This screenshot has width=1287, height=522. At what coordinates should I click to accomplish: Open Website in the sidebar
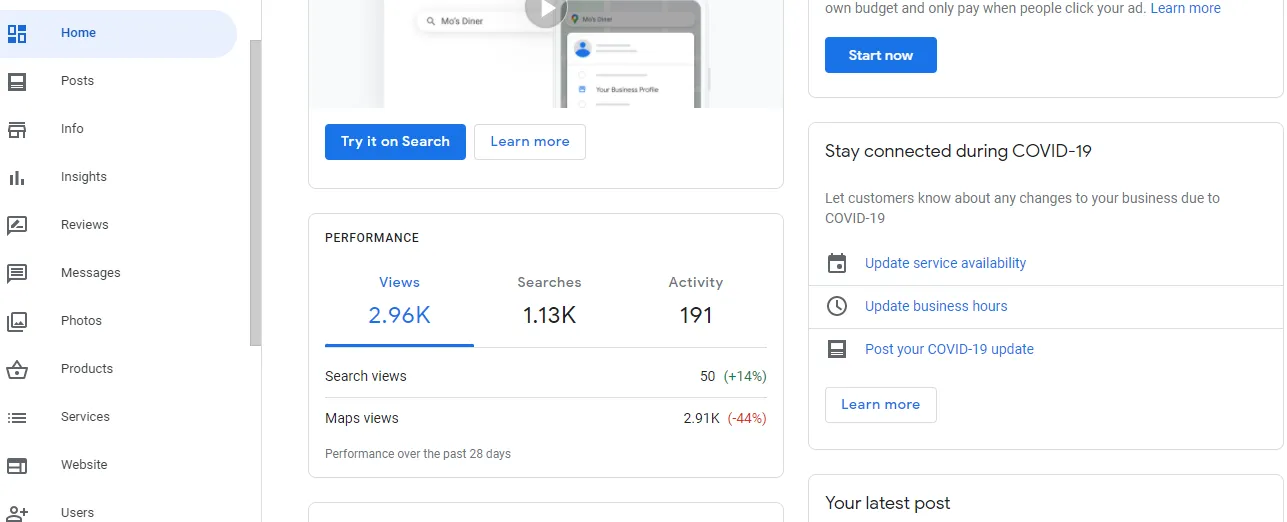pyautogui.click(x=118, y=465)
